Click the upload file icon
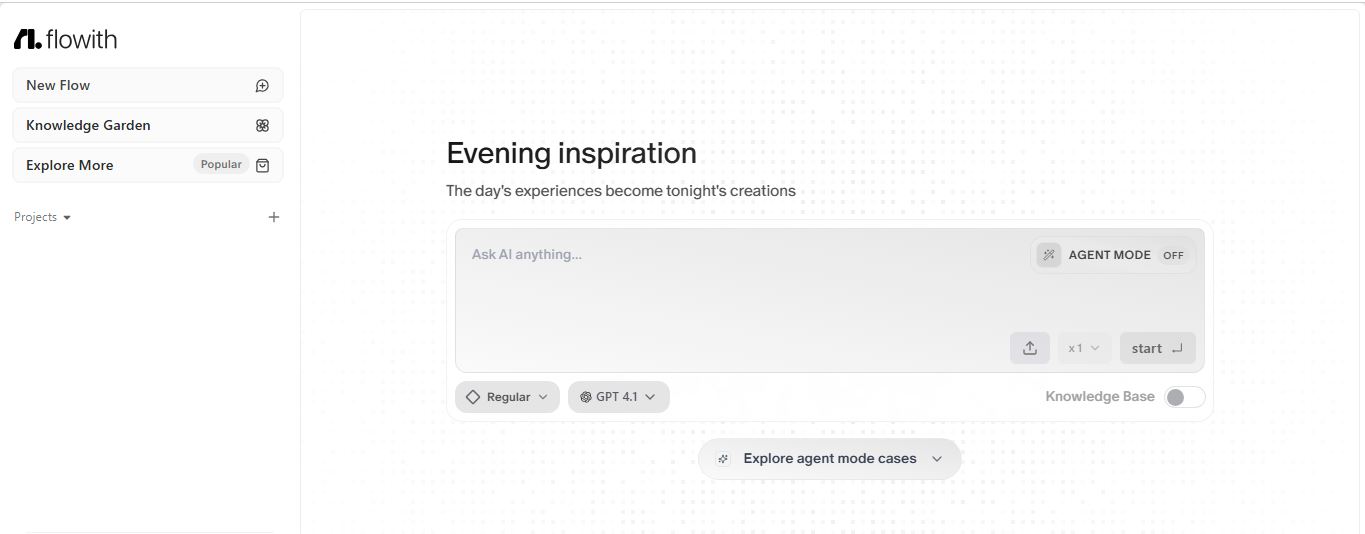 tap(1029, 348)
